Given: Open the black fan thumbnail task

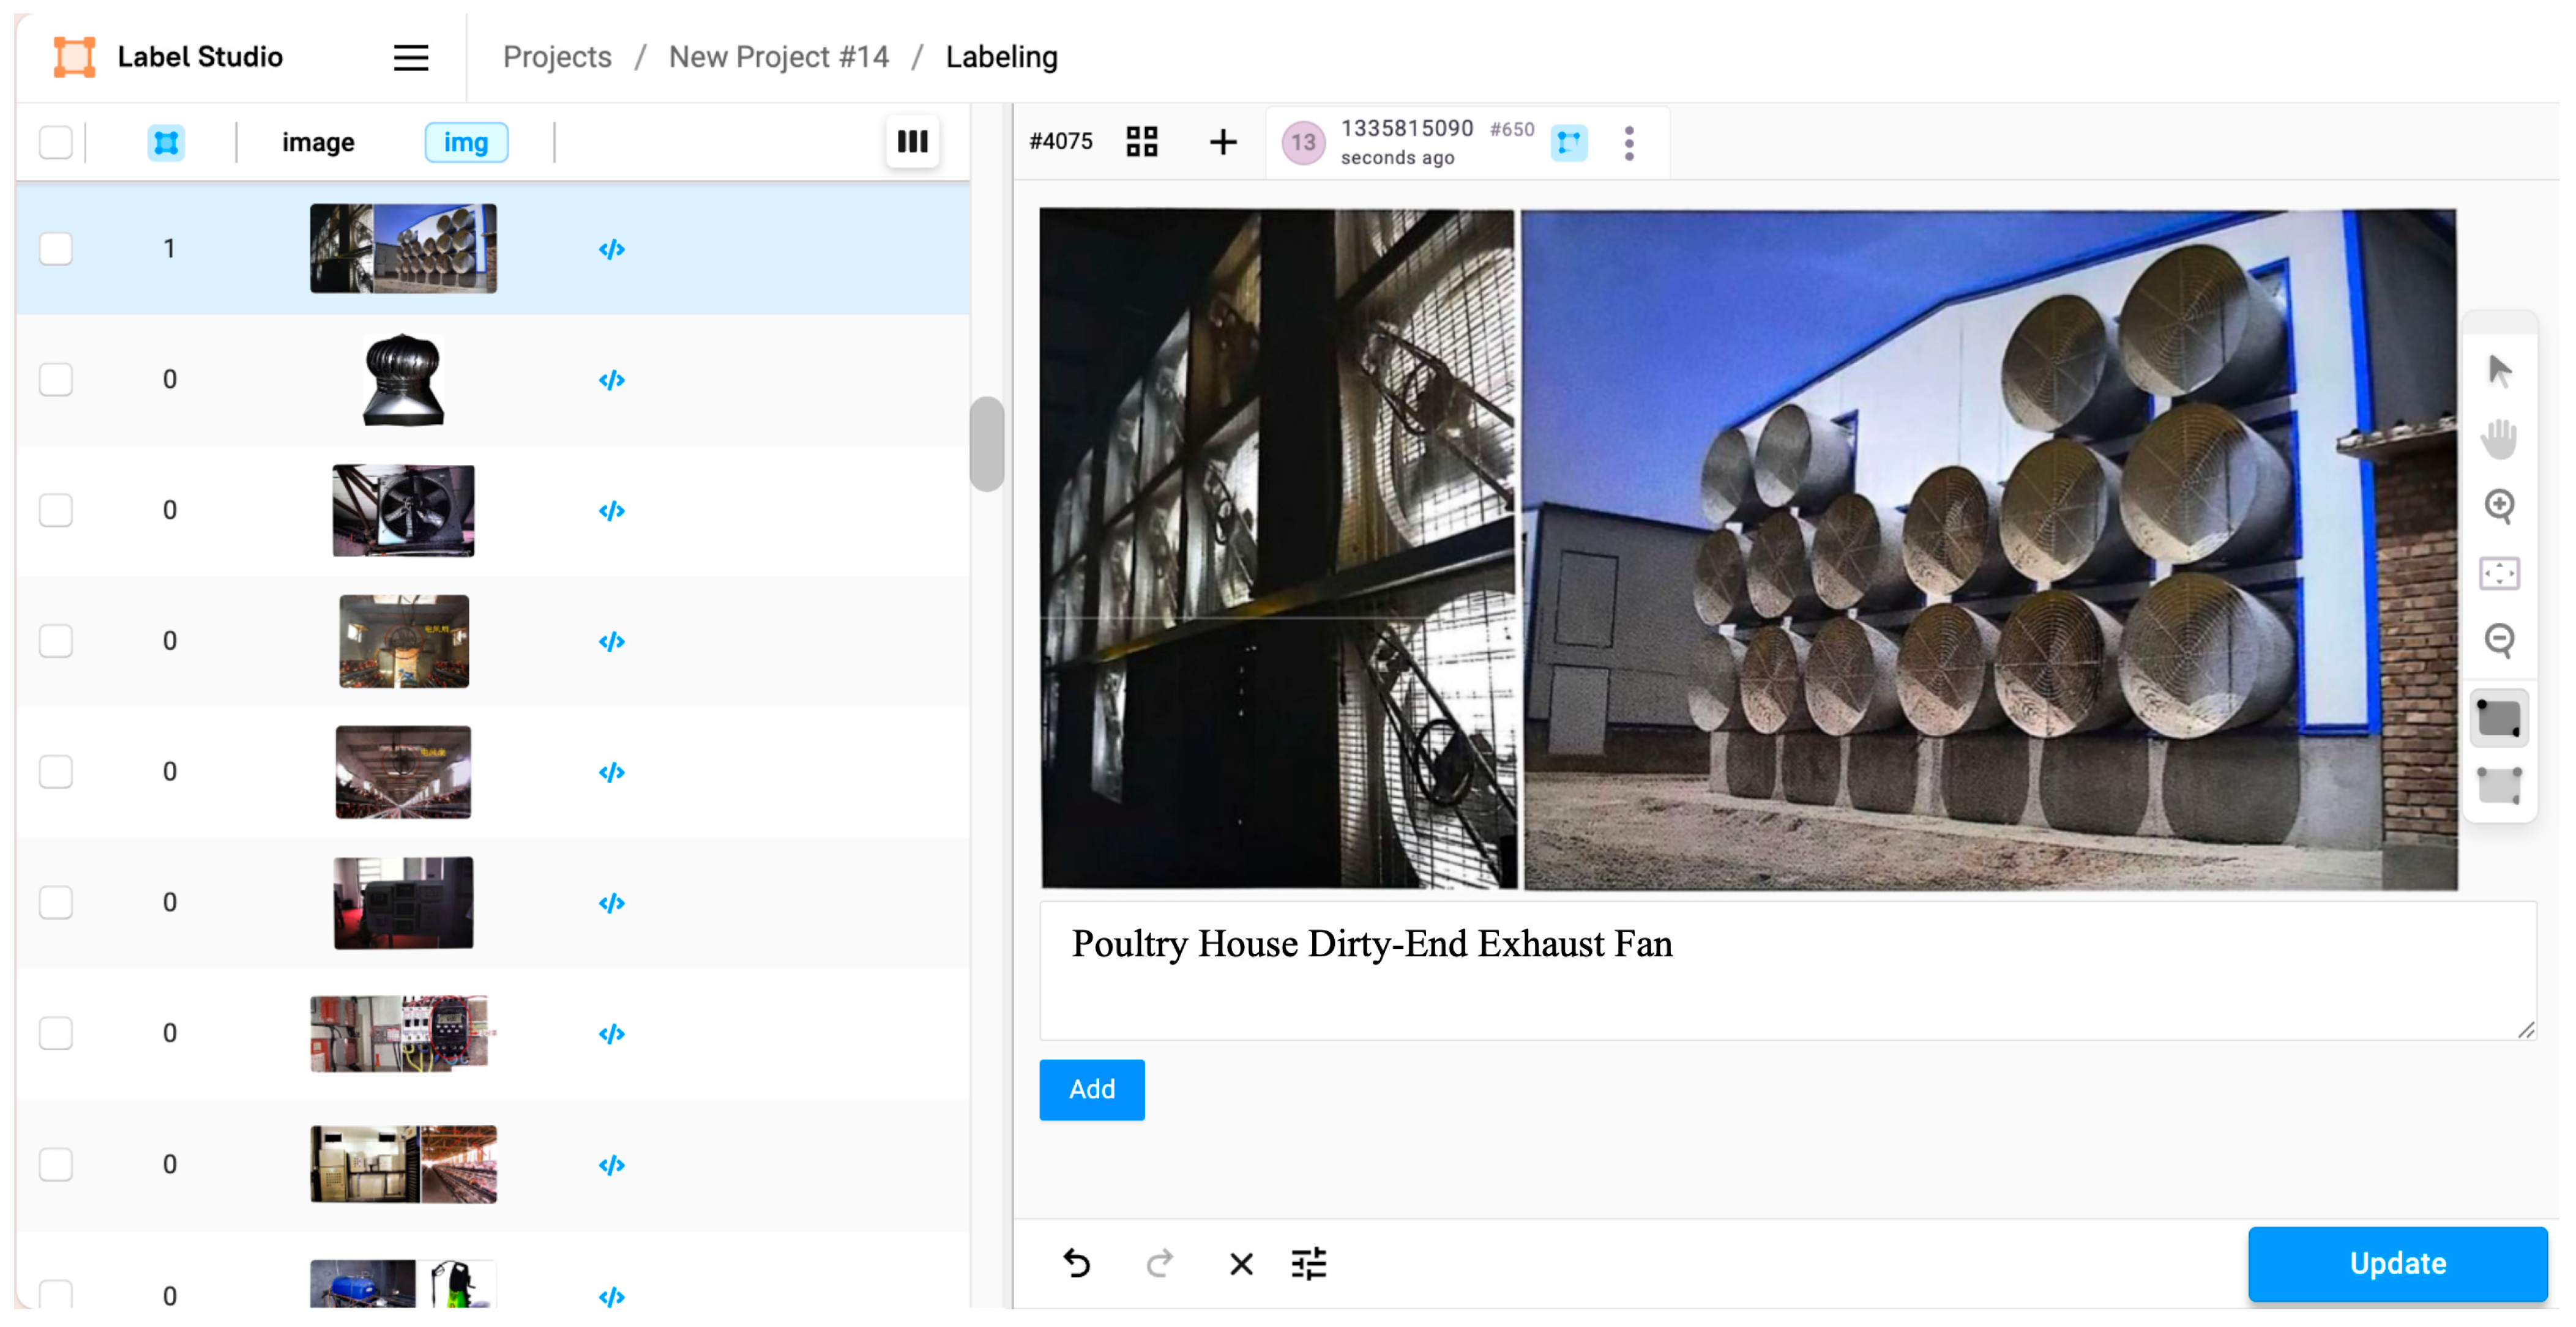Looking at the screenshot, I should tap(403, 510).
